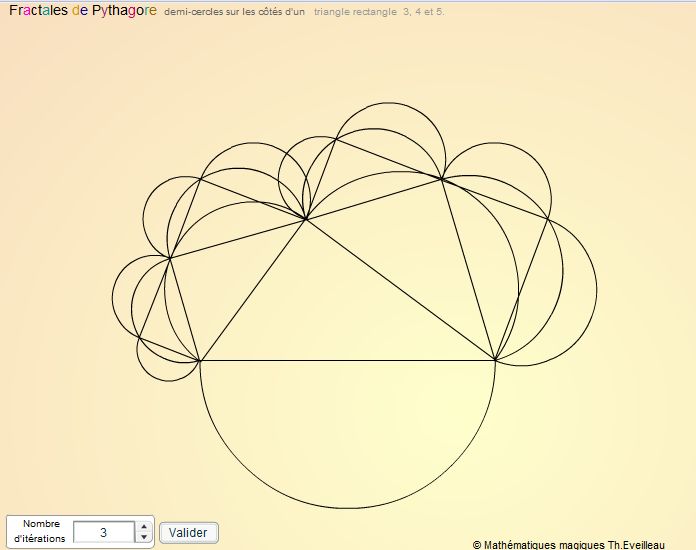Click the 'Fractales de Pythagore' title
Viewport: 696px width, 550px height.
tap(83, 10)
